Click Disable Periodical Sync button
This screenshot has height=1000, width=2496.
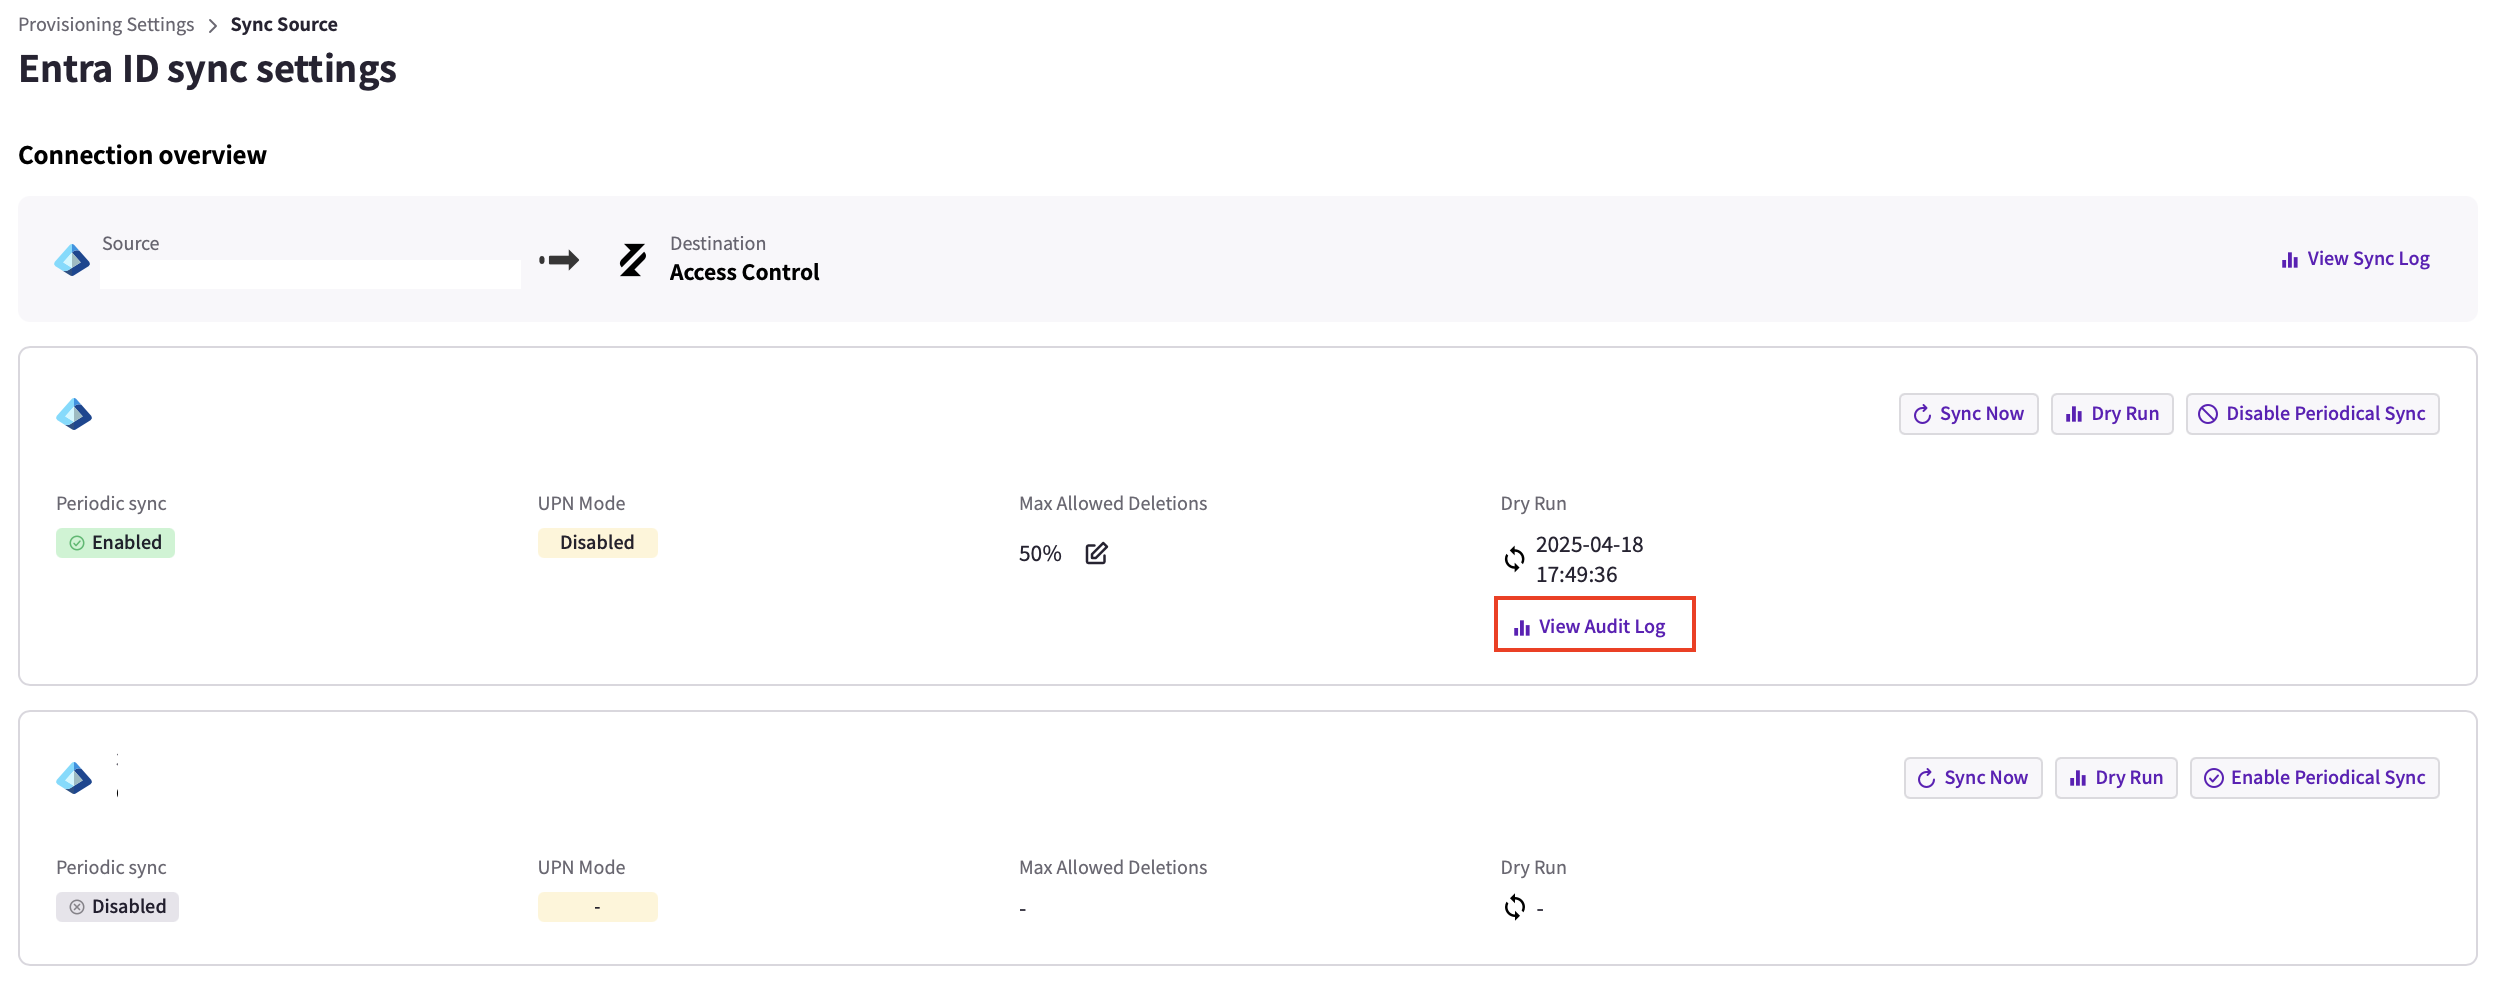click(2312, 414)
